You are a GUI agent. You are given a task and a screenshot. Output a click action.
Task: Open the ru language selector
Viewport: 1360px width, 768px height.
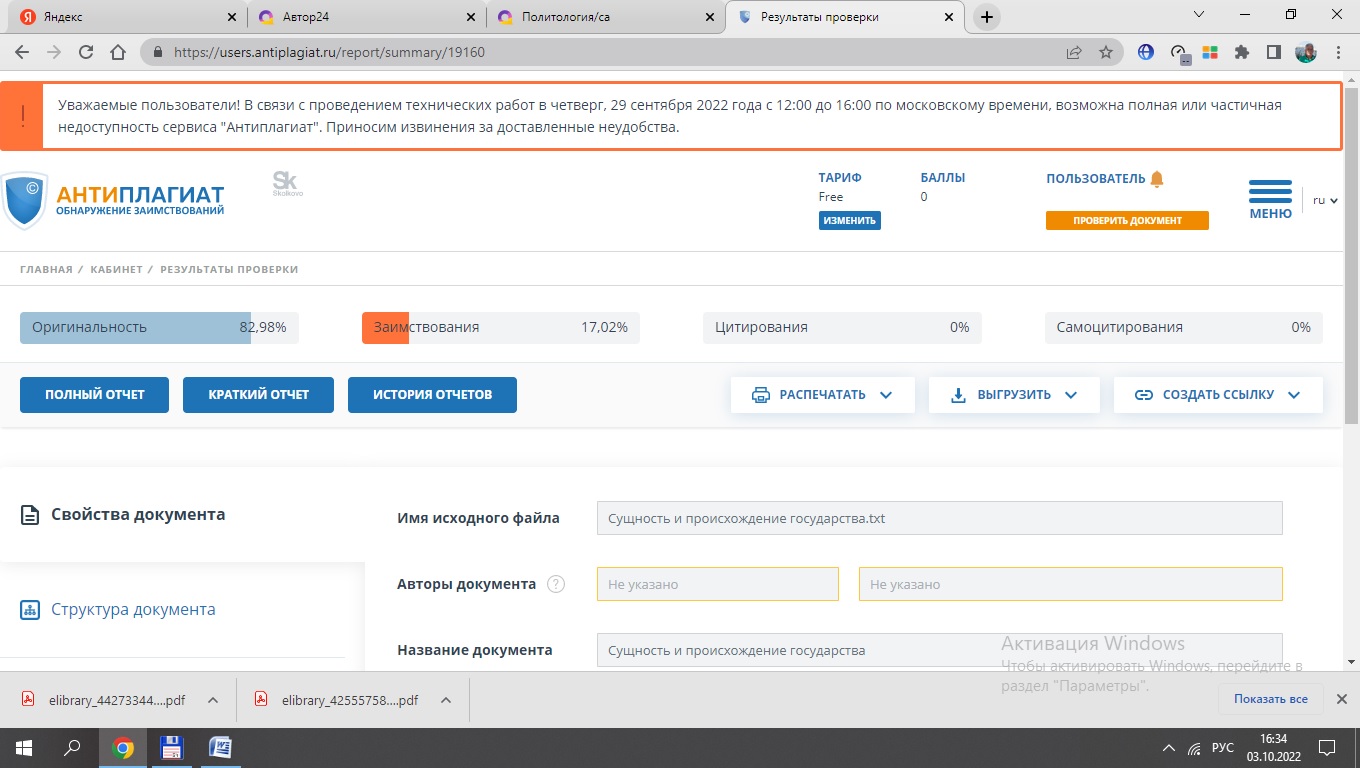tap(1325, 200)
